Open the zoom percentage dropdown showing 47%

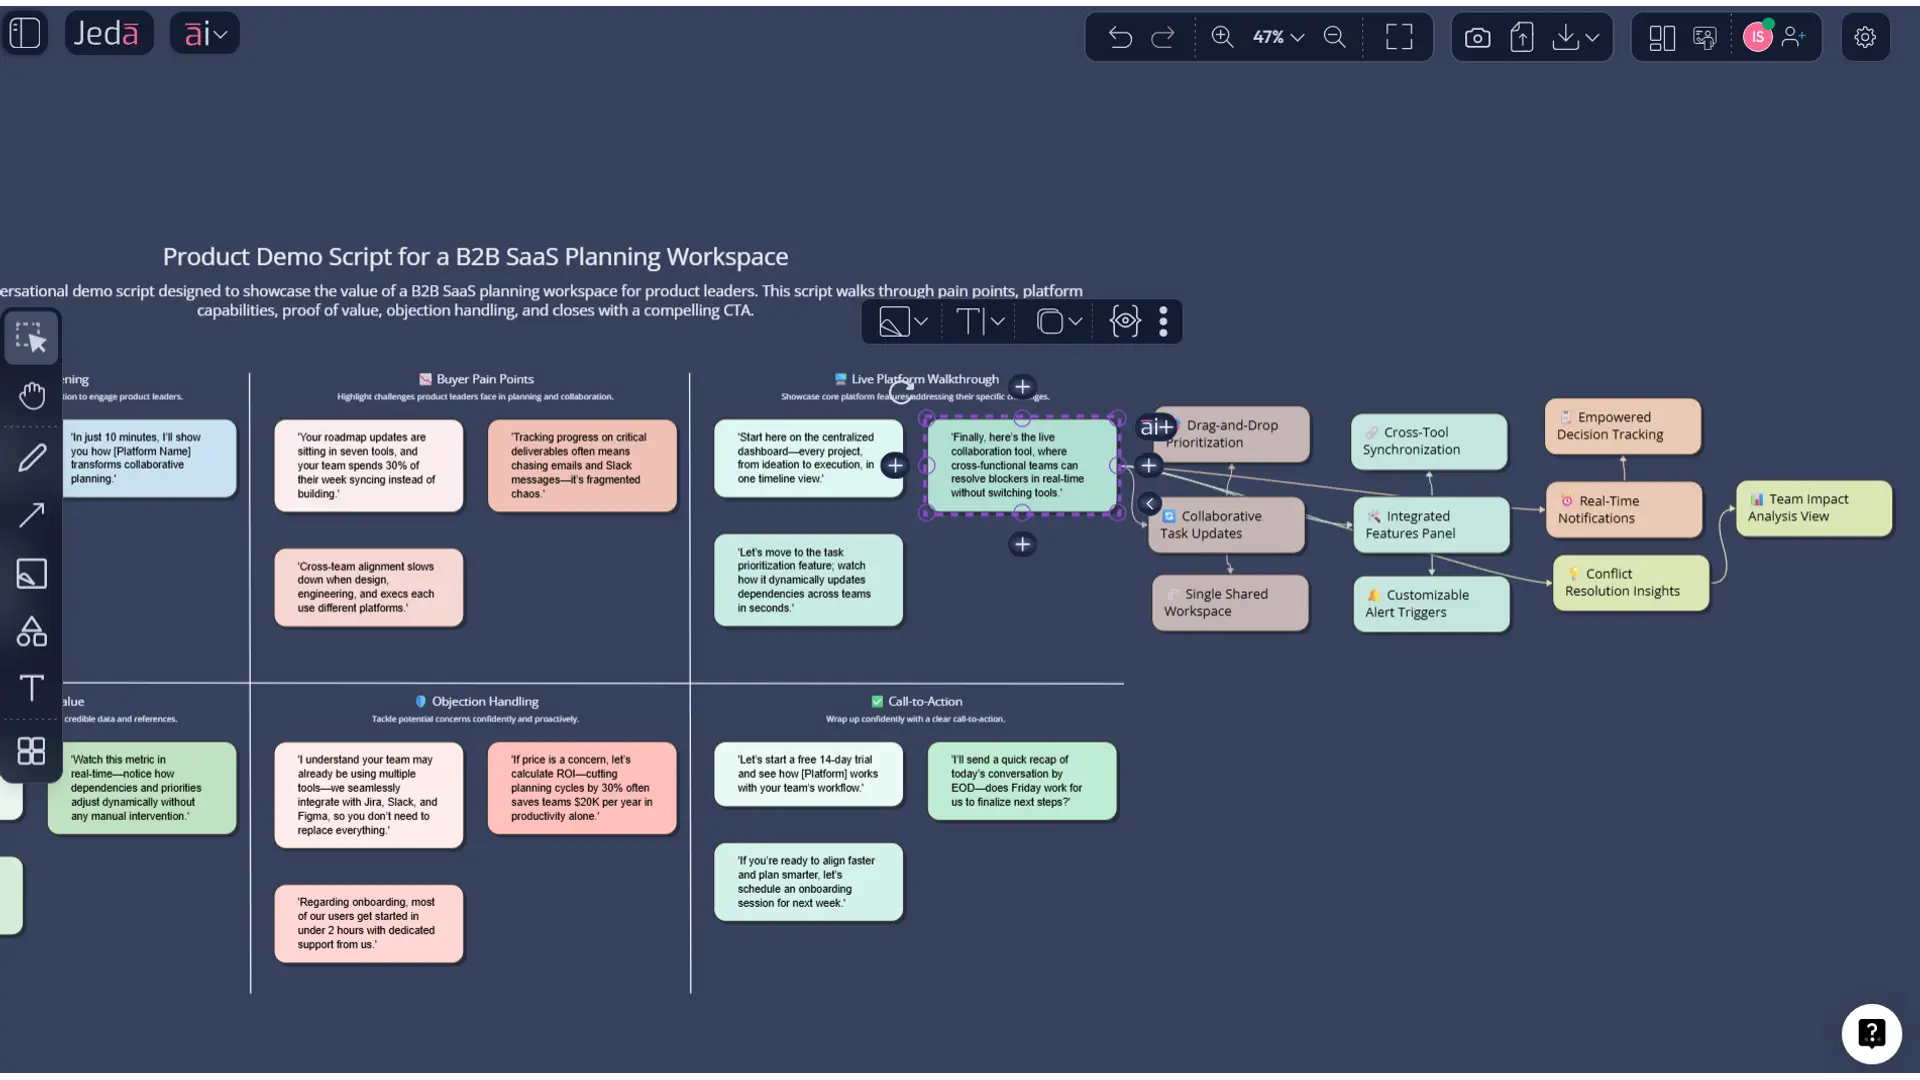coord(1277,37)
